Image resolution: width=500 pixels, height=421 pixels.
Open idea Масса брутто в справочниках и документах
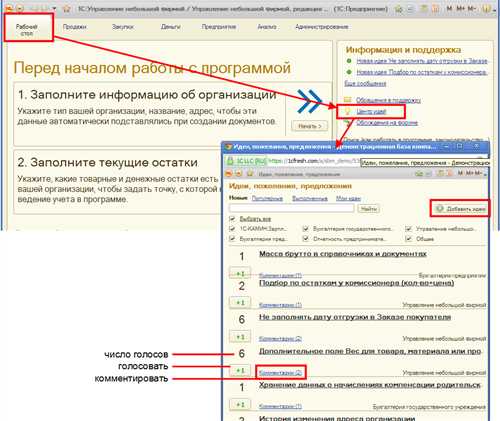[343, 254]
